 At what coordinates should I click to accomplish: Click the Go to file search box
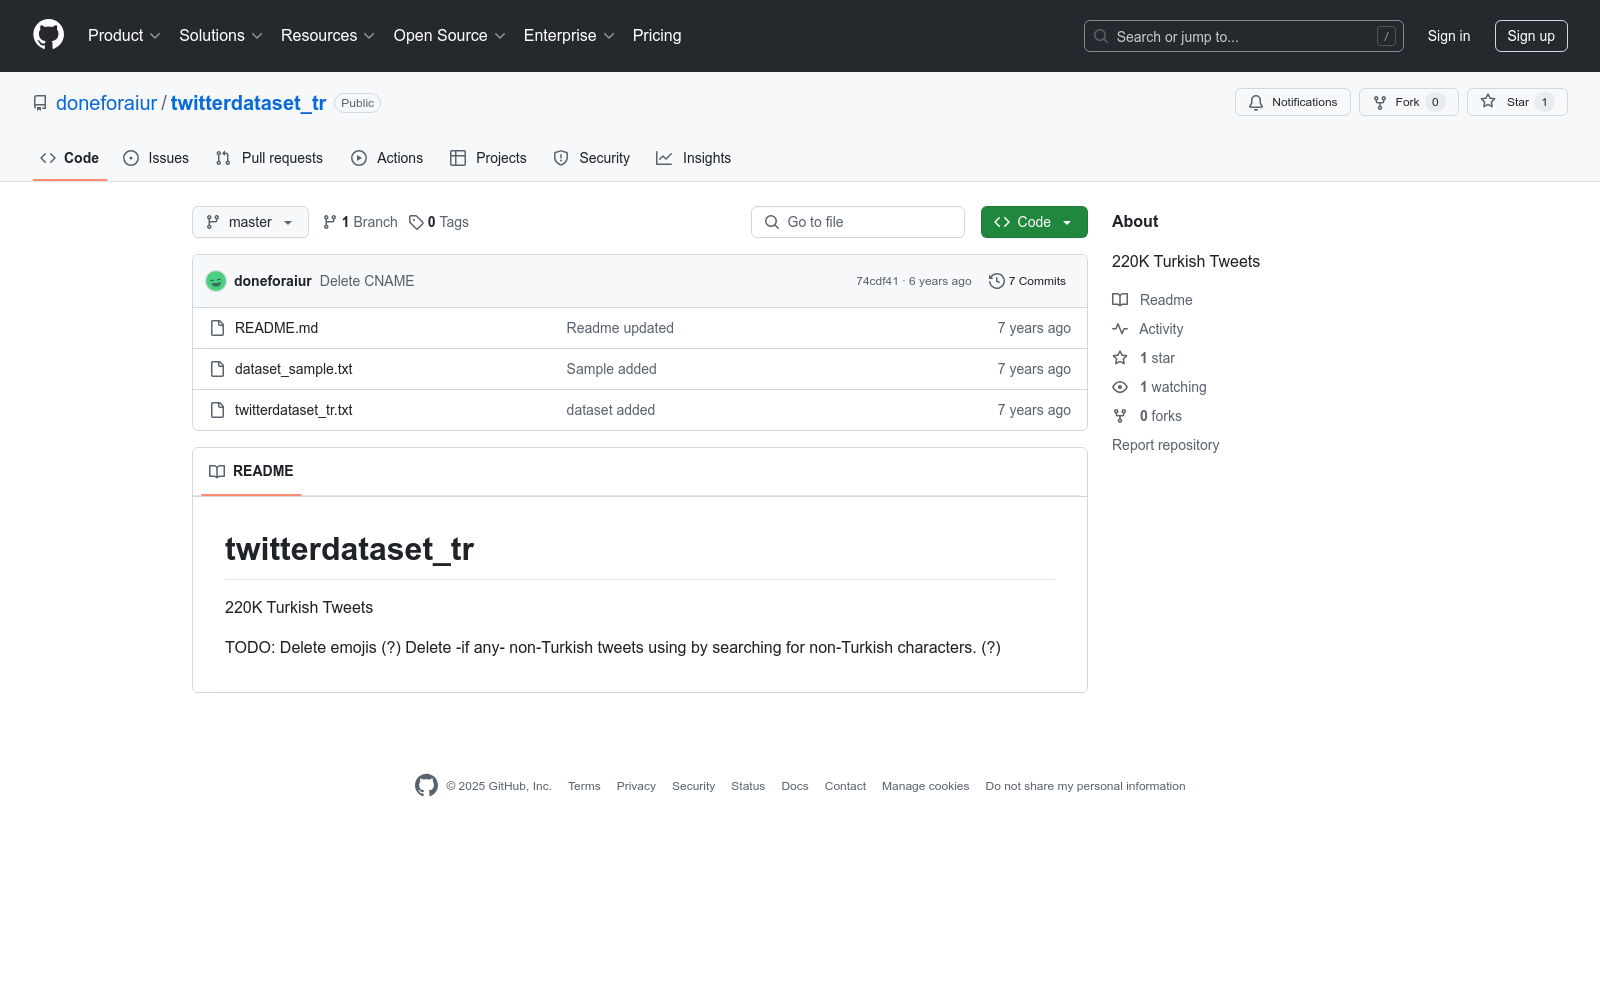tap(858, 222)
